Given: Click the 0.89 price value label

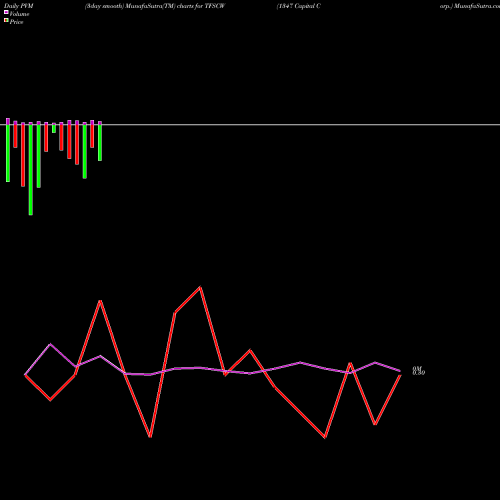Looking at the screenshot, I should (419, 373).
